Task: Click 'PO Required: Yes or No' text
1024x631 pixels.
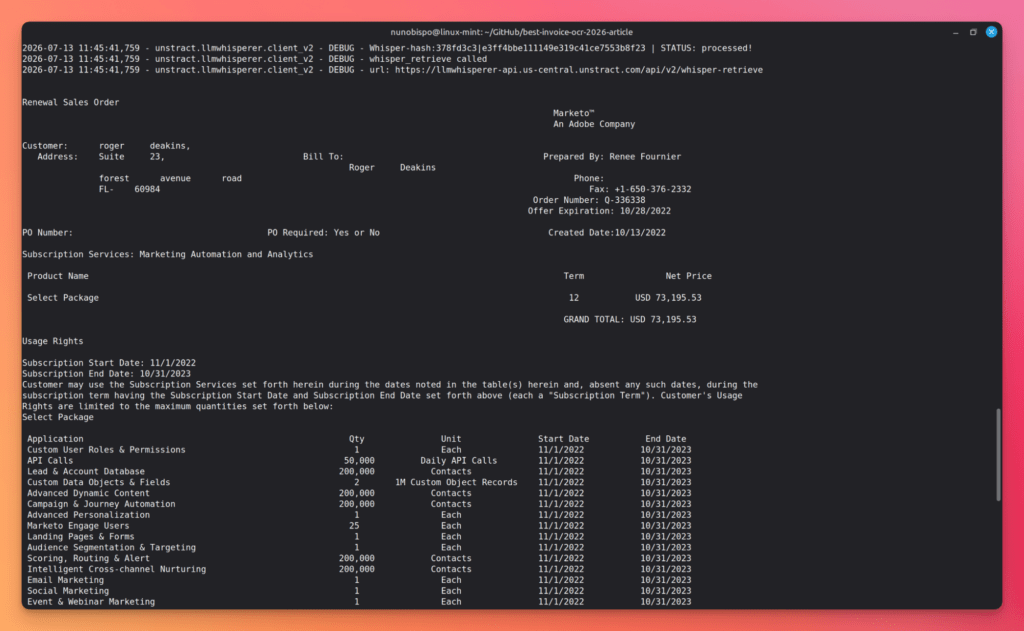Action: click(323, 233)
